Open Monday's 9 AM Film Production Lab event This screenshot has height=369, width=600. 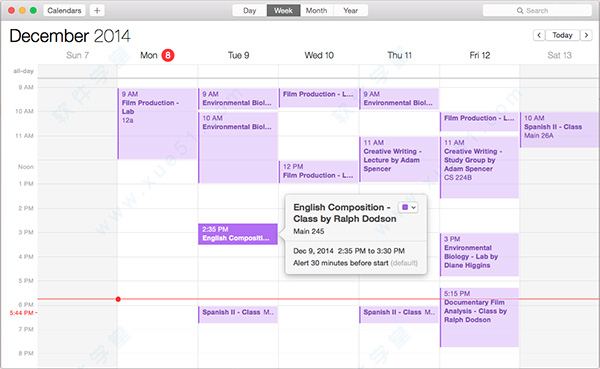[157, 124]
